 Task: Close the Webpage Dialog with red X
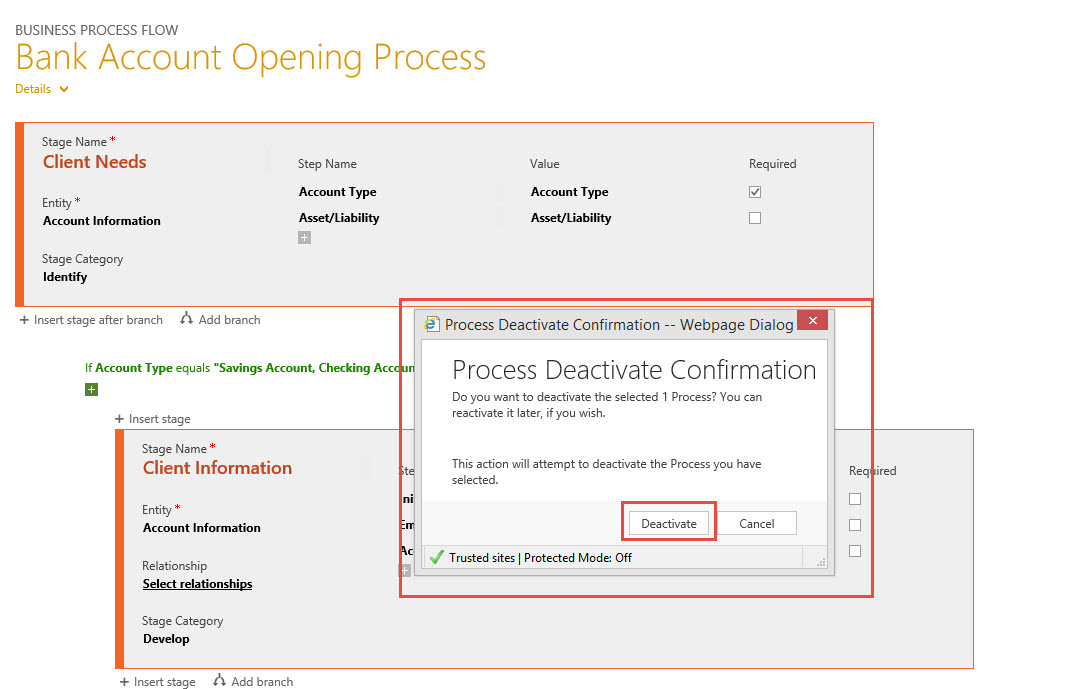[812, 321]
